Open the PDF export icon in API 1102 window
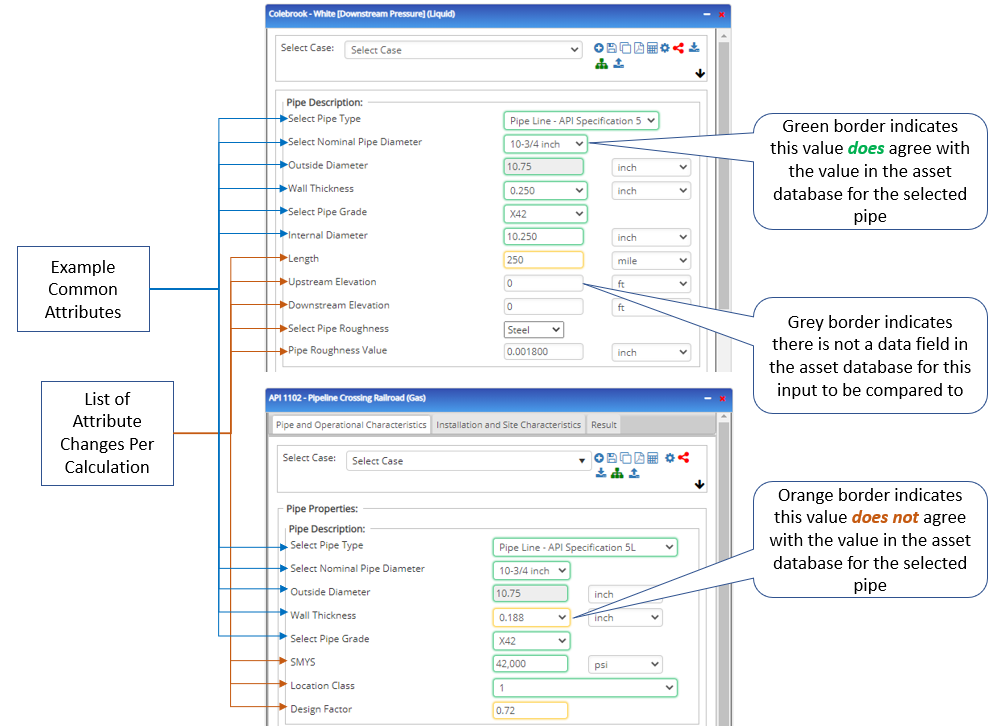The image size is (997, 726). (x=639, y=458)
